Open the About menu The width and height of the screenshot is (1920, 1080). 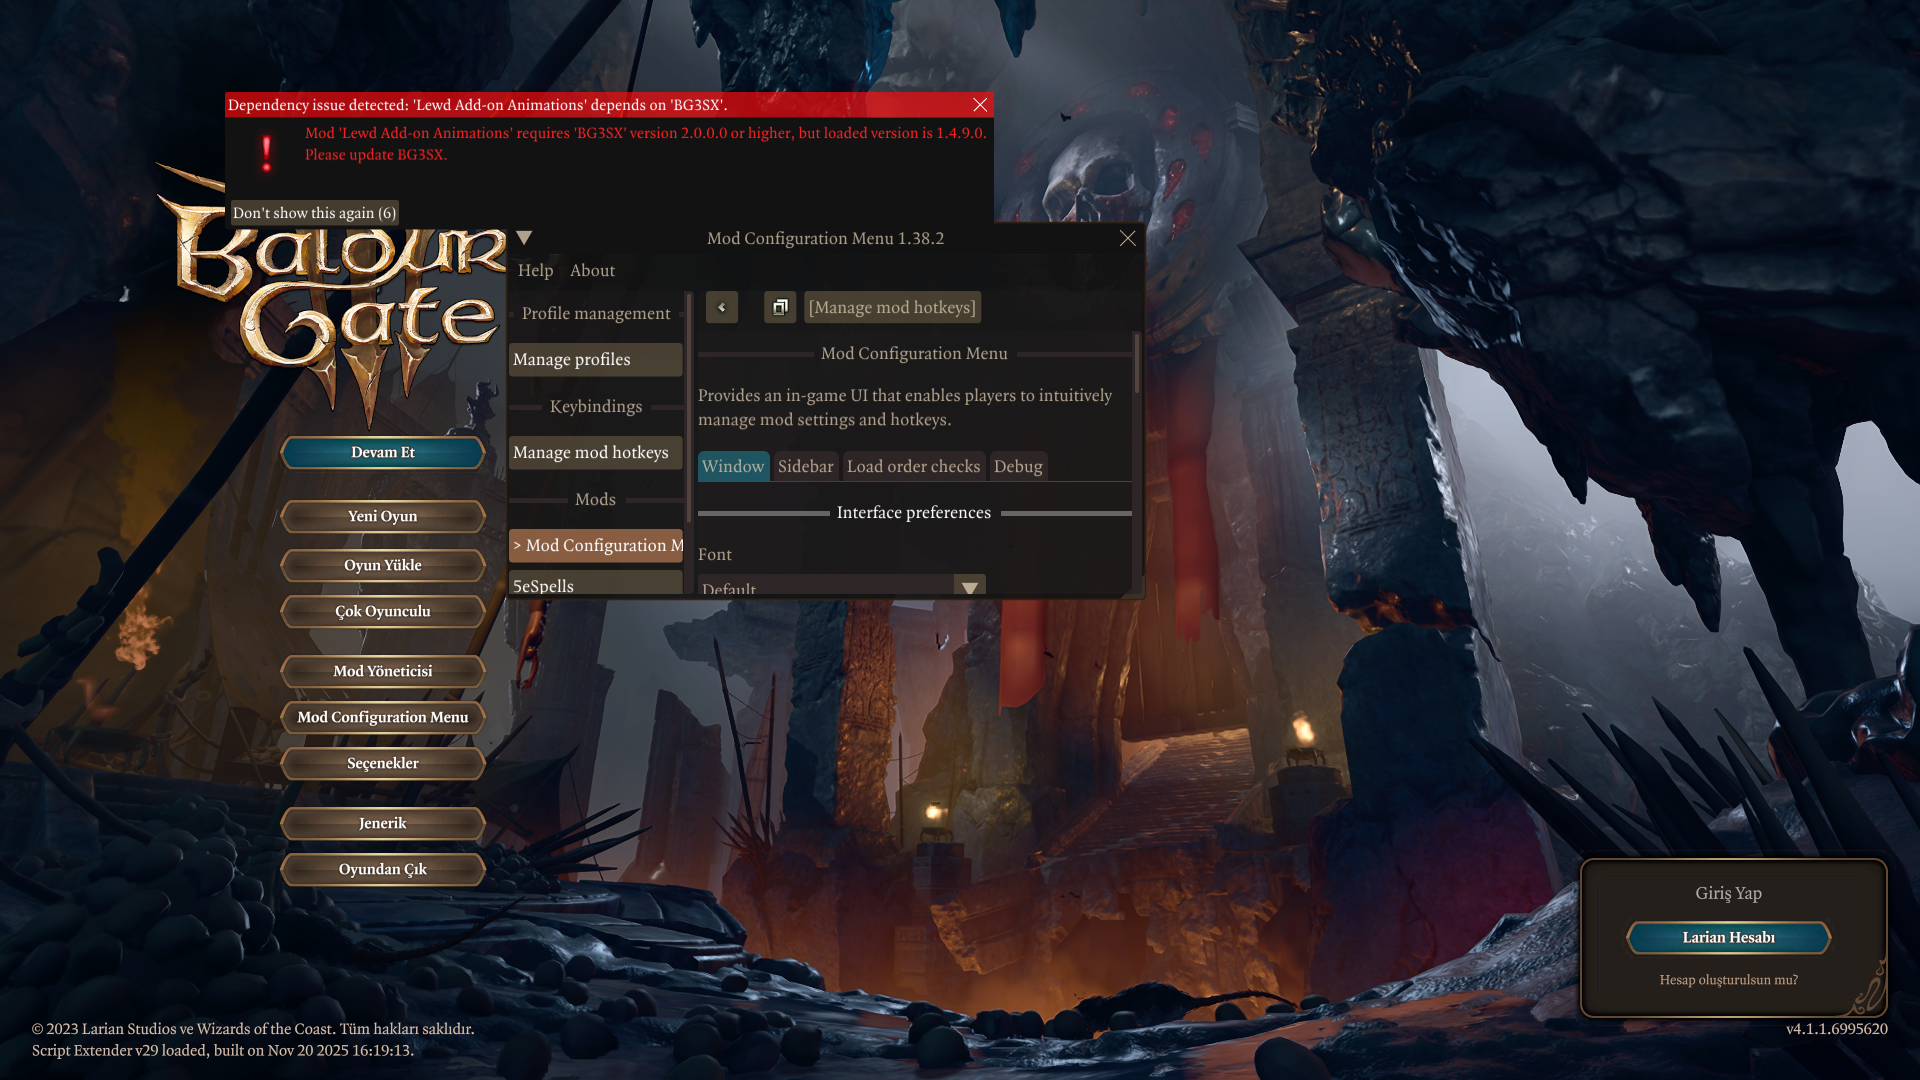coord(593,270)
